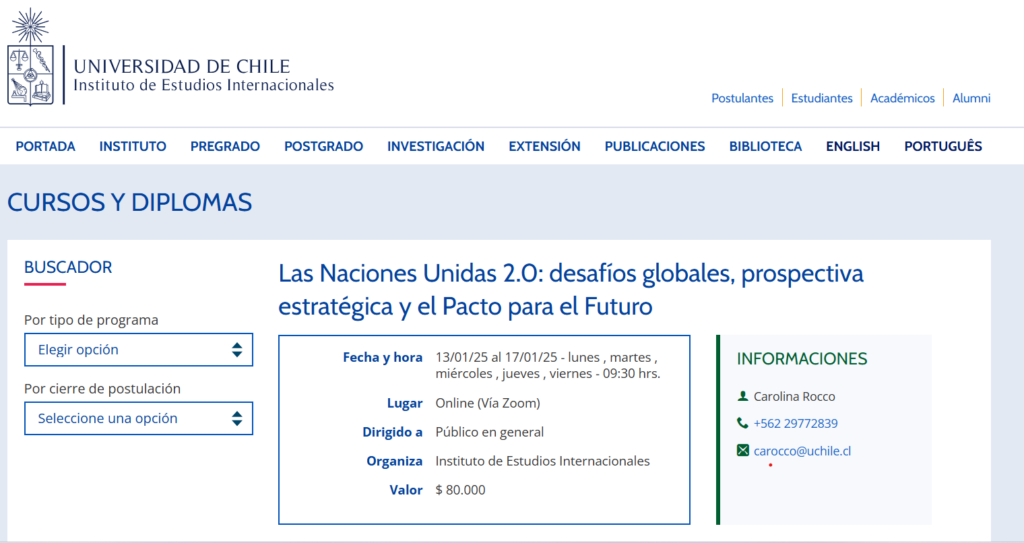Click the price $ 80.000
Viewport: 1024px width, 543px height.
460,490
